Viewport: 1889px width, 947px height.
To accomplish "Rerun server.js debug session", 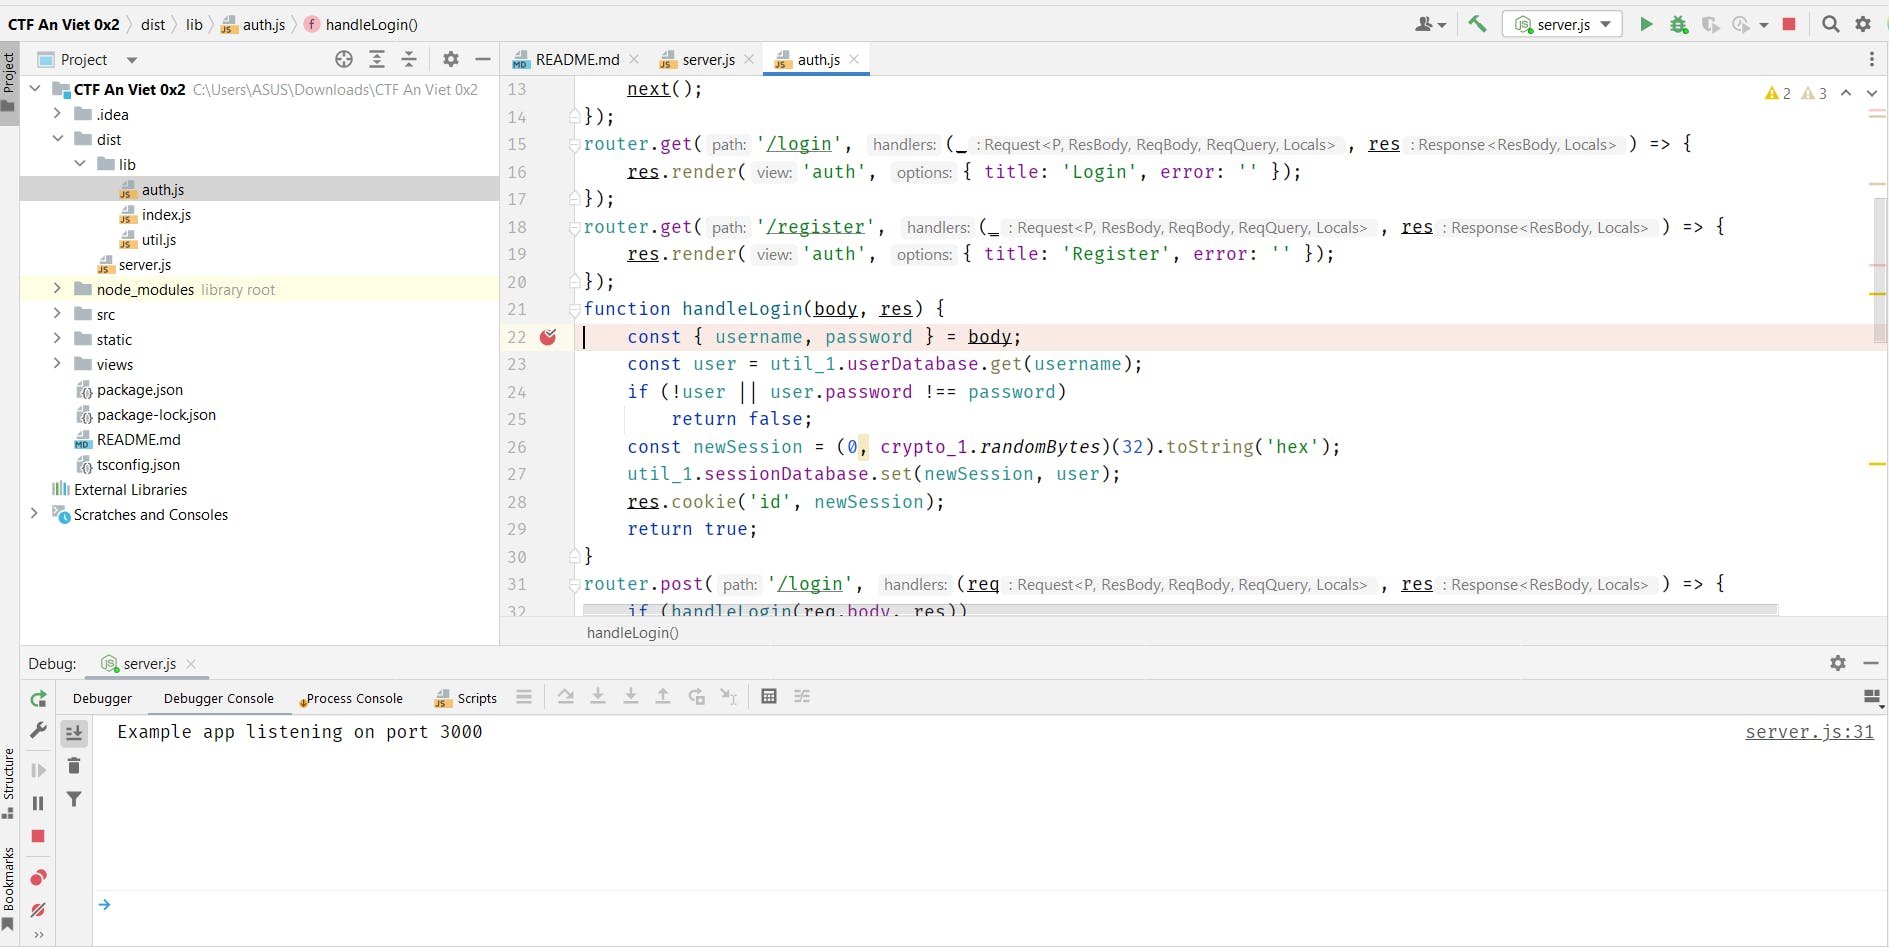I will 38,699.
